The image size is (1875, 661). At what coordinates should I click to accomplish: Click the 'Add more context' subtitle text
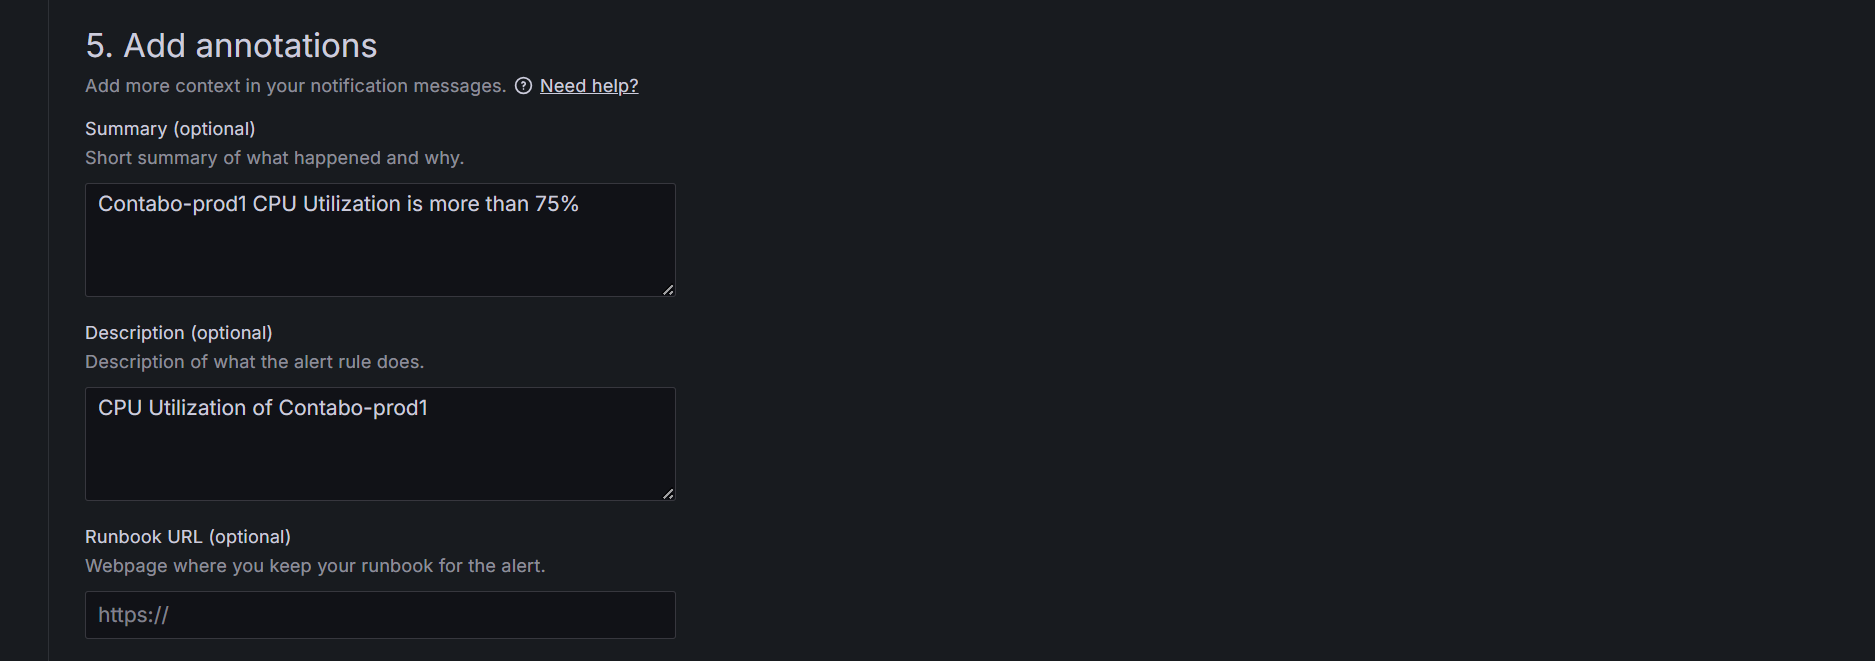[x=295, y=86]
